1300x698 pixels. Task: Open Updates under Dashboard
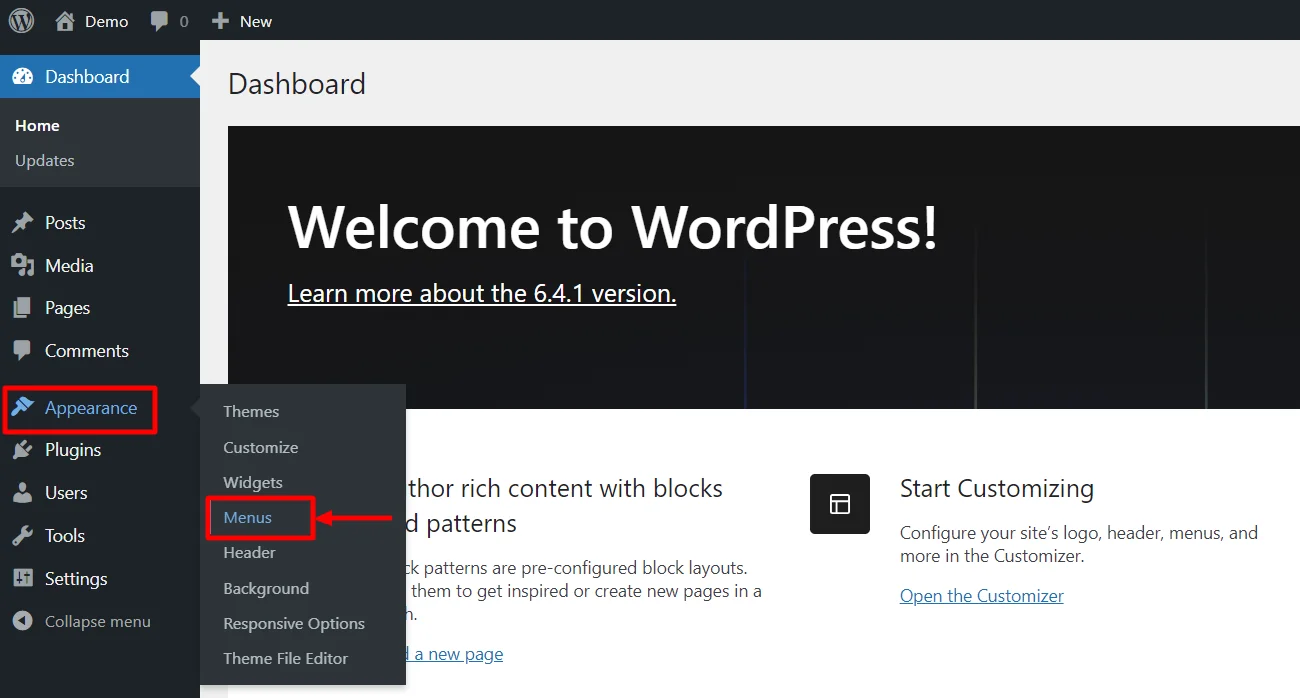click(x=44, y=161)
